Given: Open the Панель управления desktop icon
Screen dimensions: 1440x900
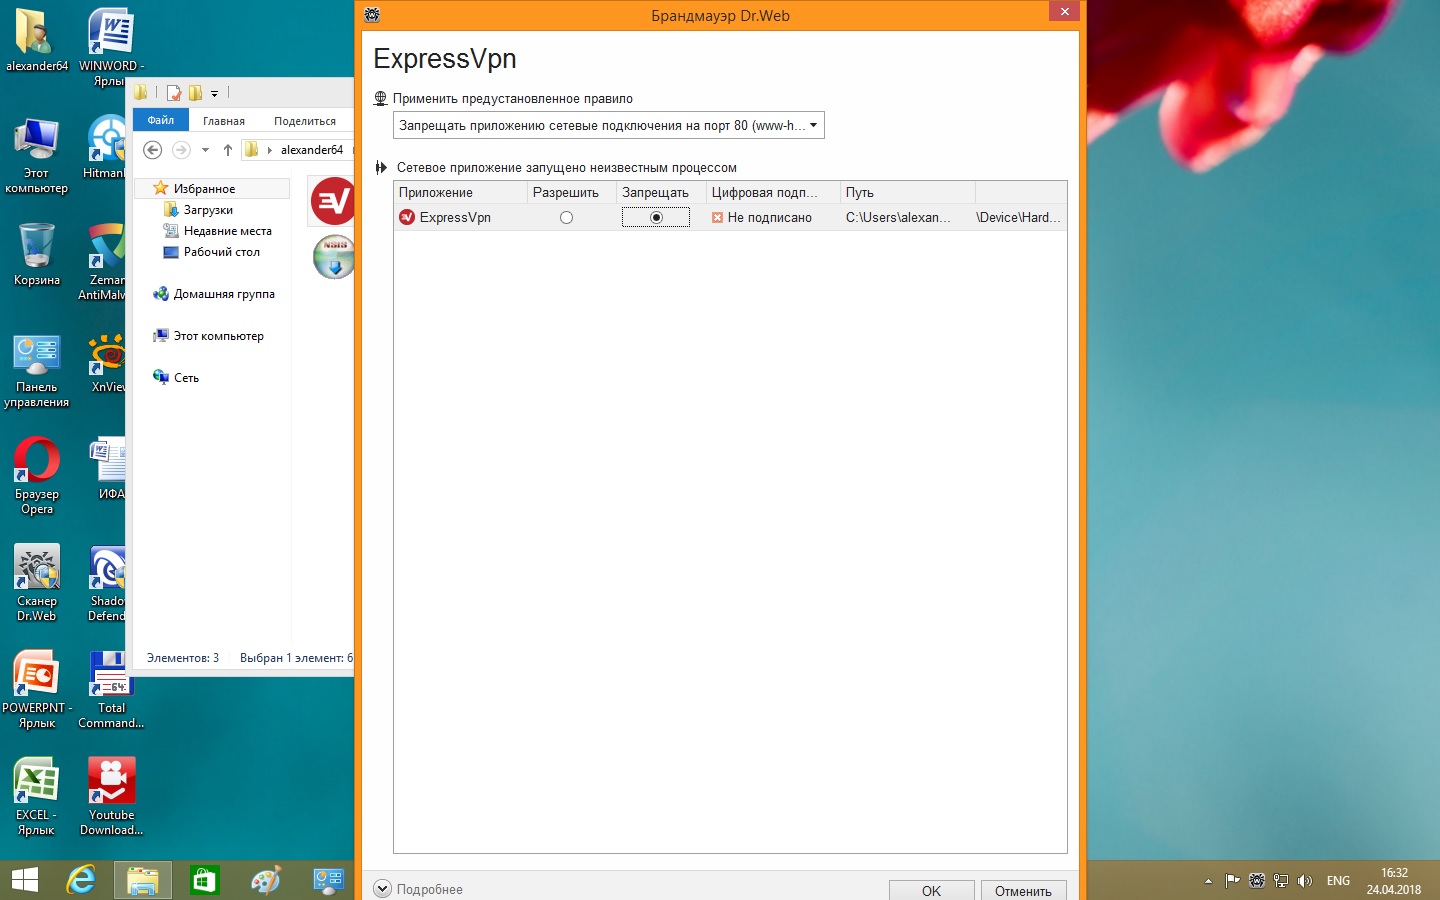Looking at the screenshot, I should [x=37, y=372].
